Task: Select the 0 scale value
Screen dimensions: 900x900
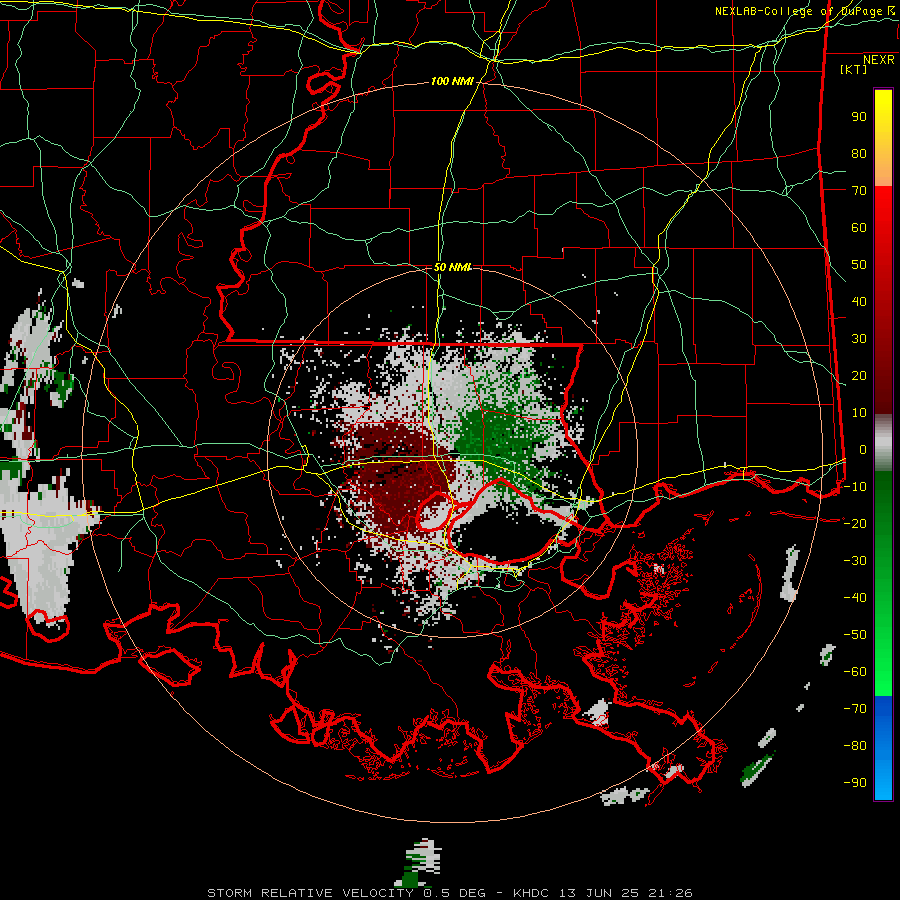Action: [x=863, y=450]
